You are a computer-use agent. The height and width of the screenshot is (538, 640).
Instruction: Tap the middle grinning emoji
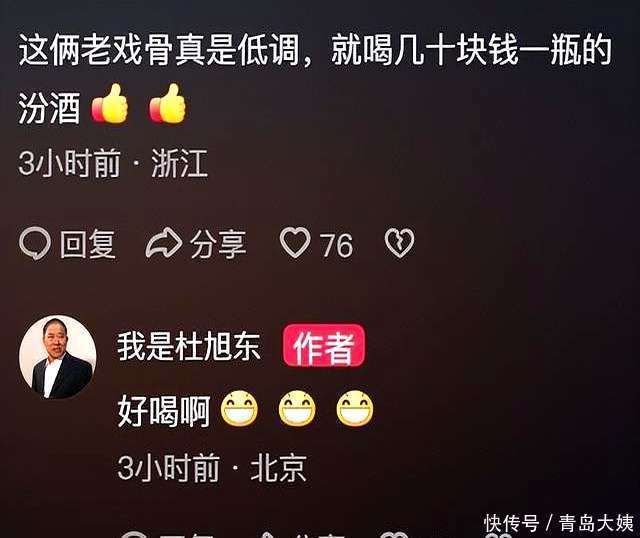pos(297,409)
